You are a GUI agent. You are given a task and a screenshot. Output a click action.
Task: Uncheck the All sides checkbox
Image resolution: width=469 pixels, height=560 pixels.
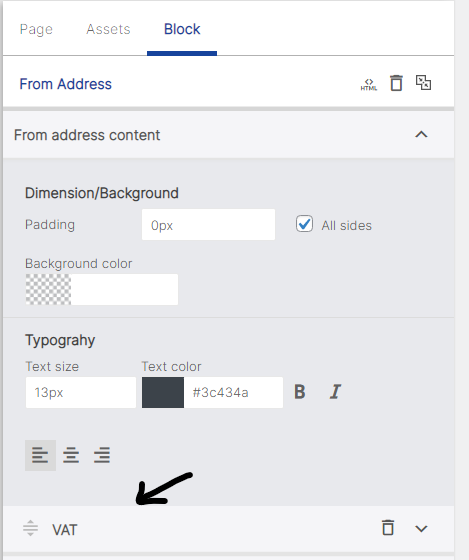pos(304,224)
